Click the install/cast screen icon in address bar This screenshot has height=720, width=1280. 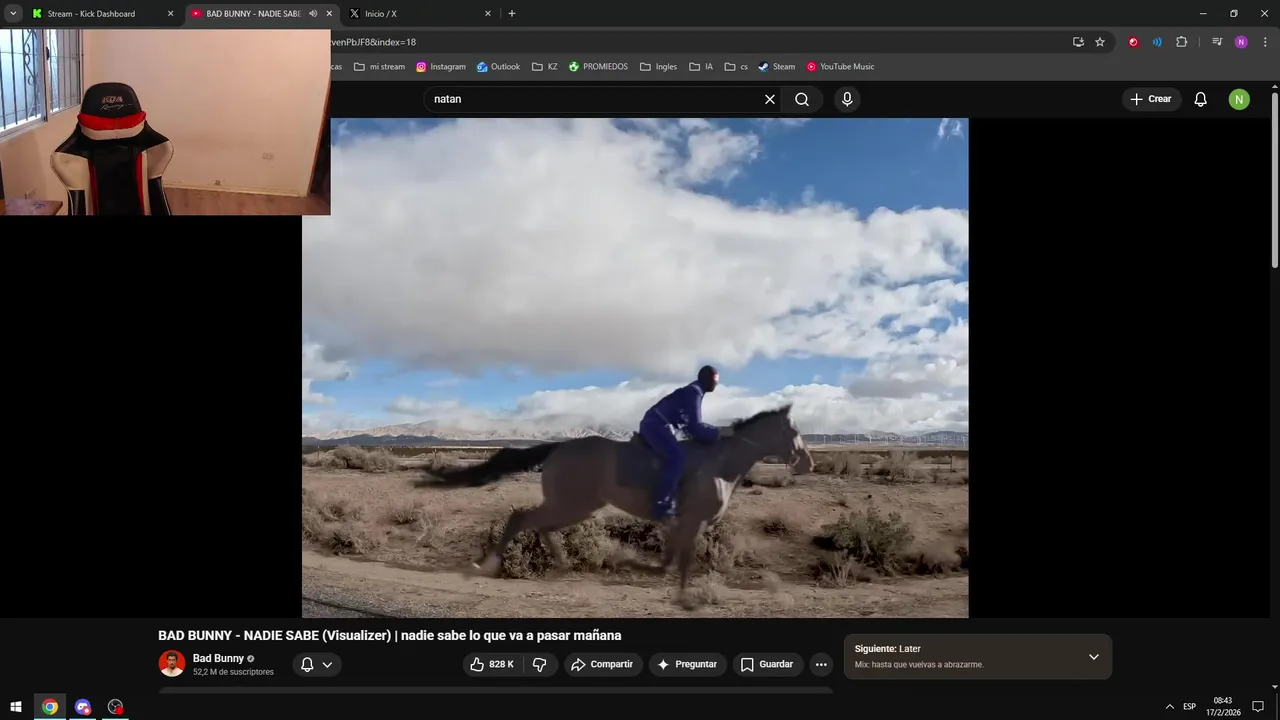click(1078, 42)
